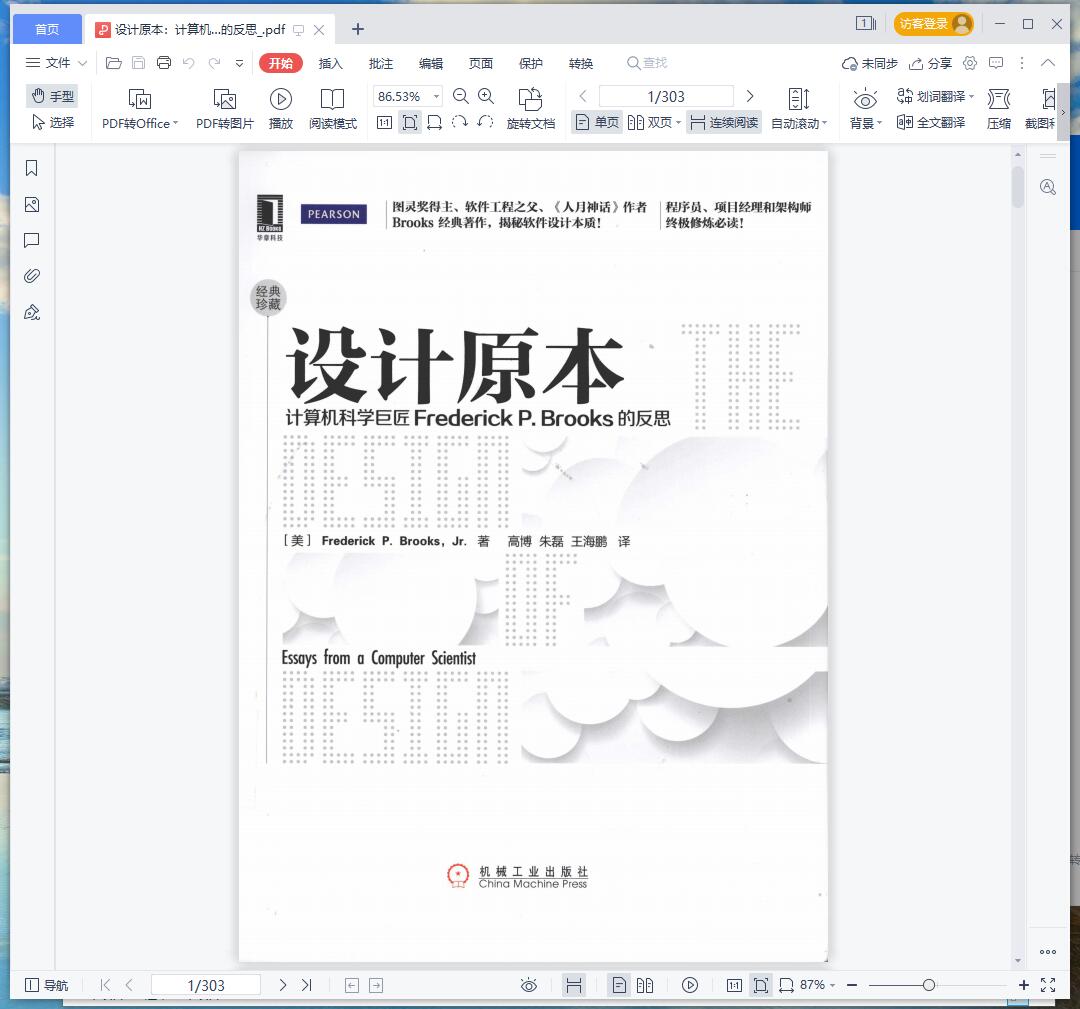Open the search tool in the right sidebar

tap(1048, 187)
